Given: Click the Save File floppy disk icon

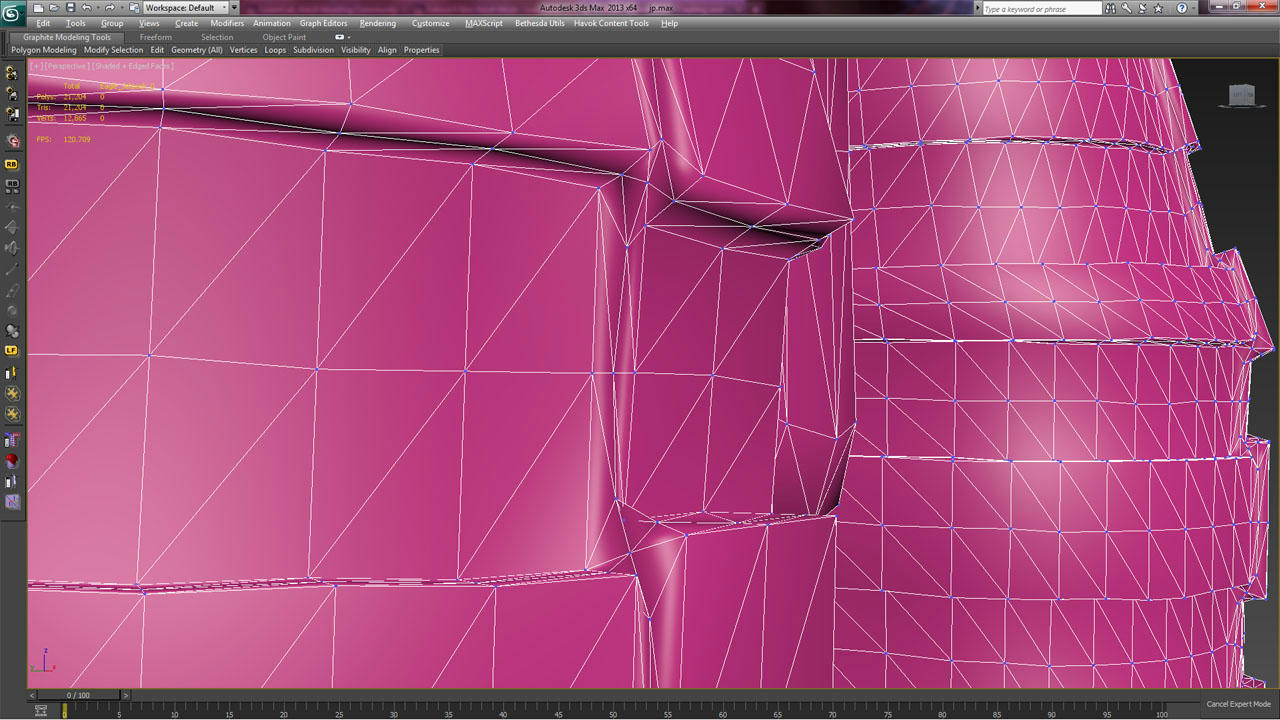Looking at the screenshot, I should (x=70, y=8).
